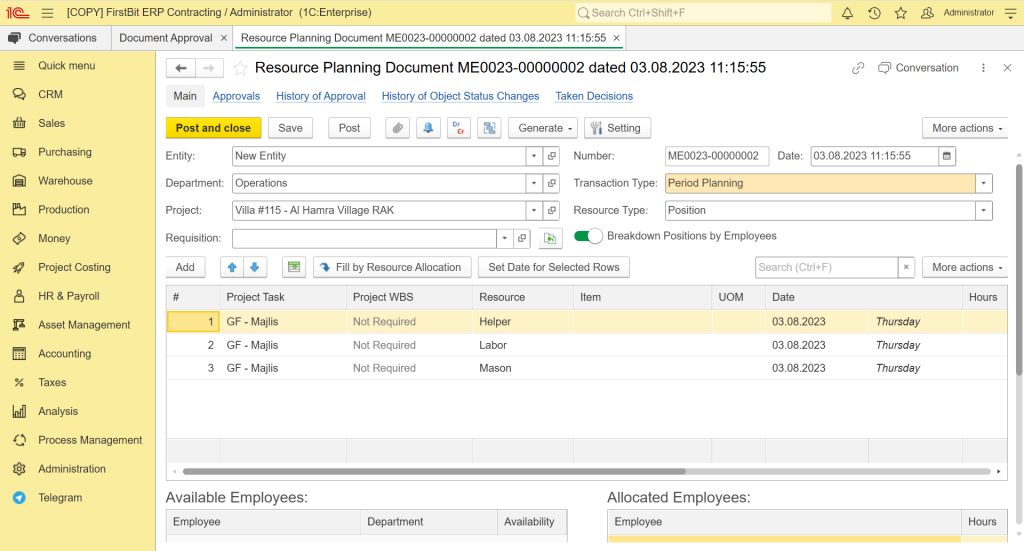Open related documents structure icon
This screenshot has height=551, width=1024.
coord(489,128)
